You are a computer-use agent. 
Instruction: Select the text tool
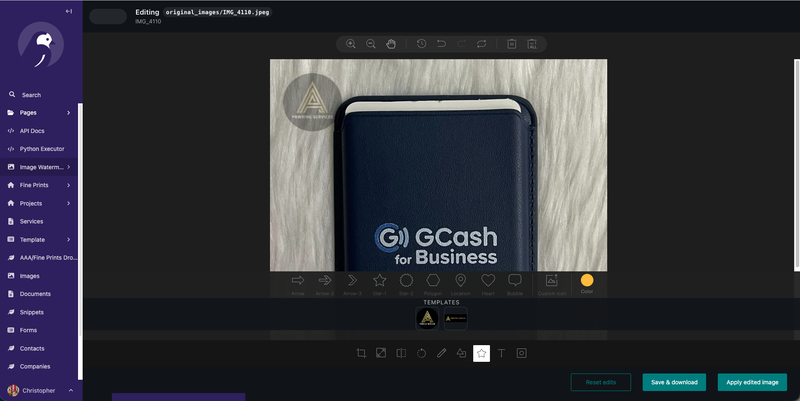[x=501, y=353]
